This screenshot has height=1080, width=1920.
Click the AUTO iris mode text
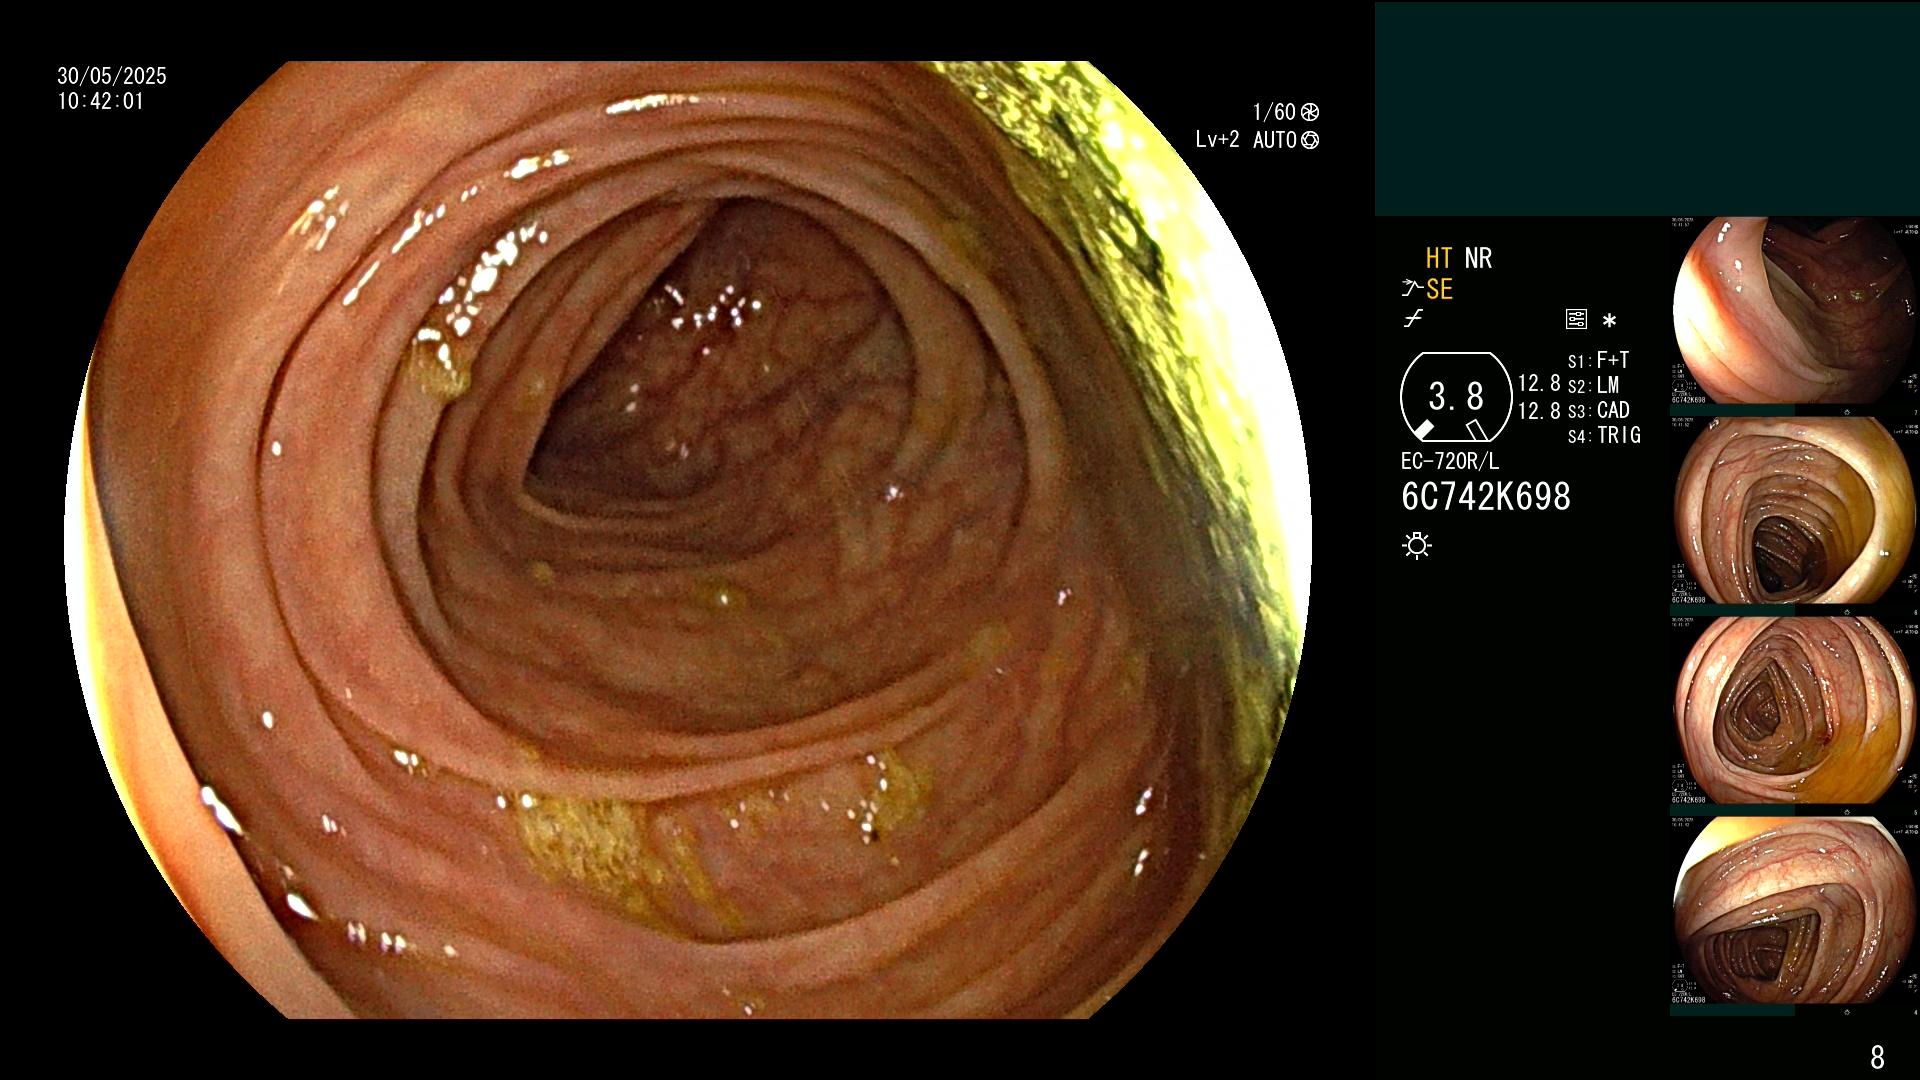pos(1275,140)
